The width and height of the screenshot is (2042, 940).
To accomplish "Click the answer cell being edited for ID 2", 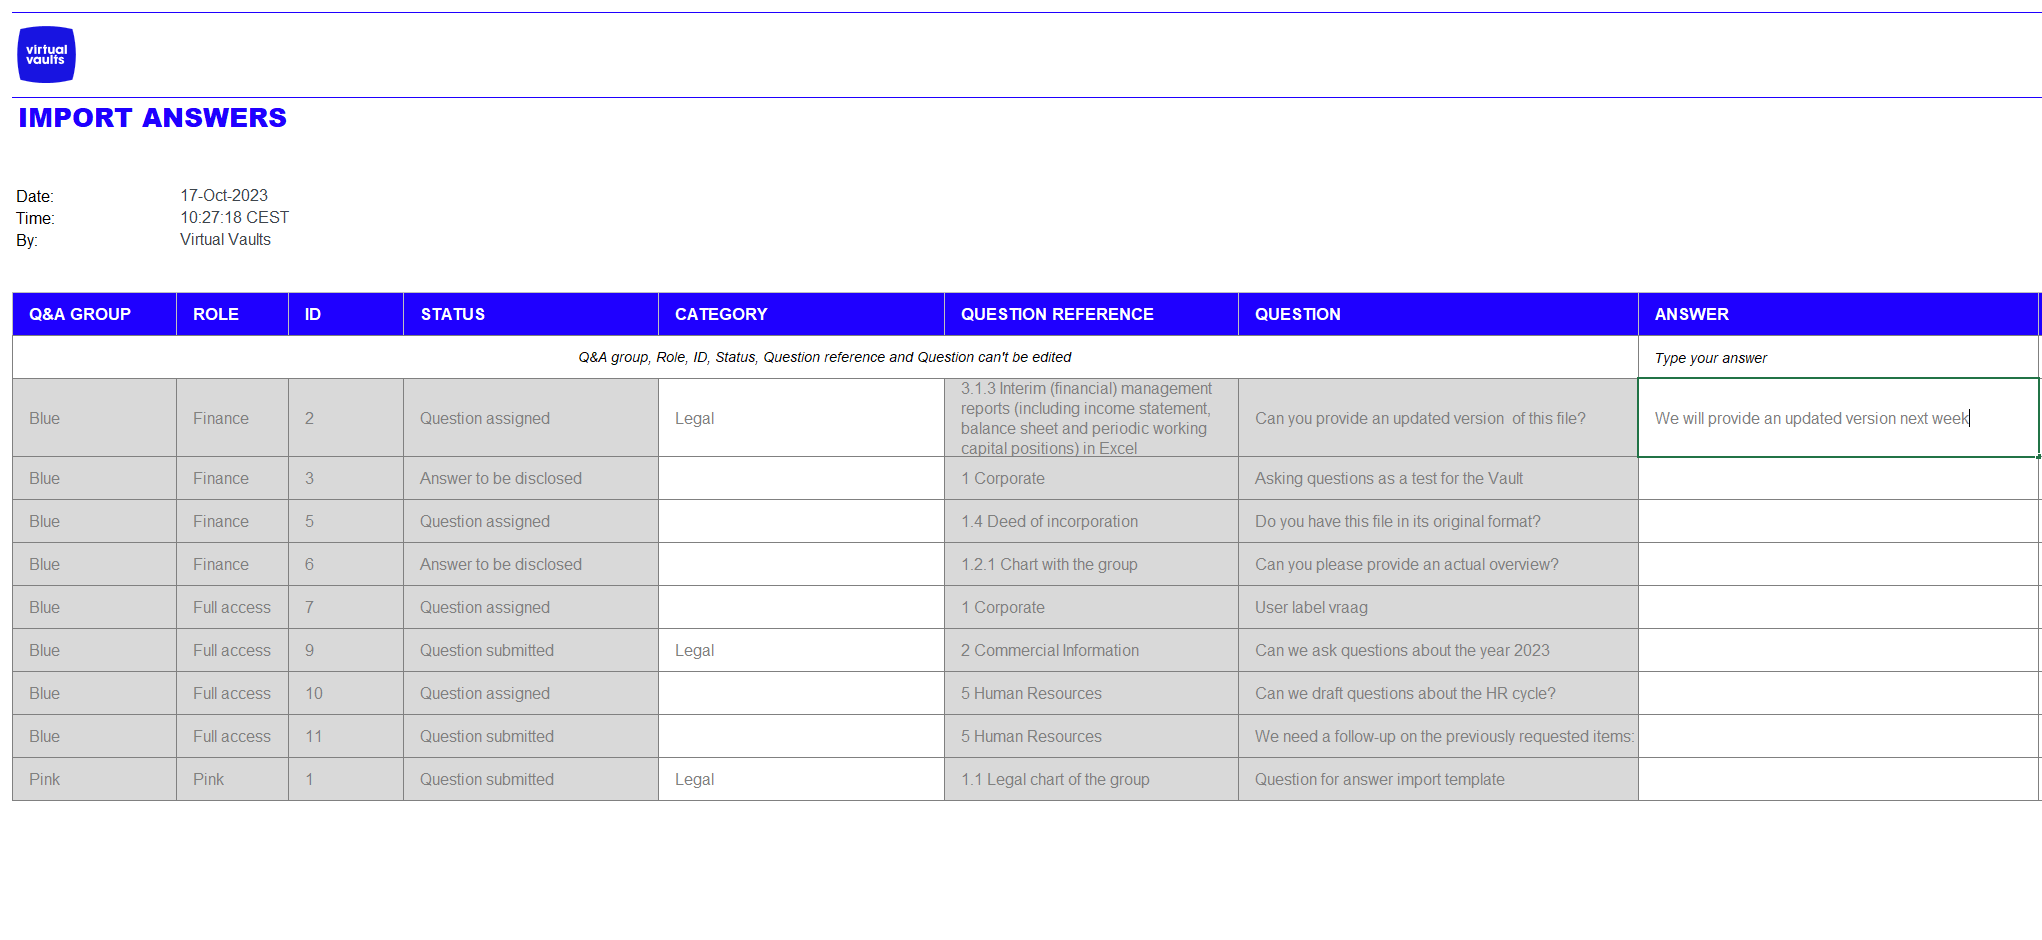I will 1838,418.
